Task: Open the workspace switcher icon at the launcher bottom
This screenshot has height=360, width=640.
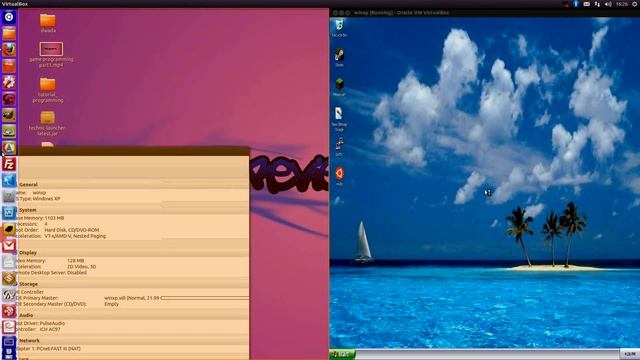Action: [x=9, y=343]
